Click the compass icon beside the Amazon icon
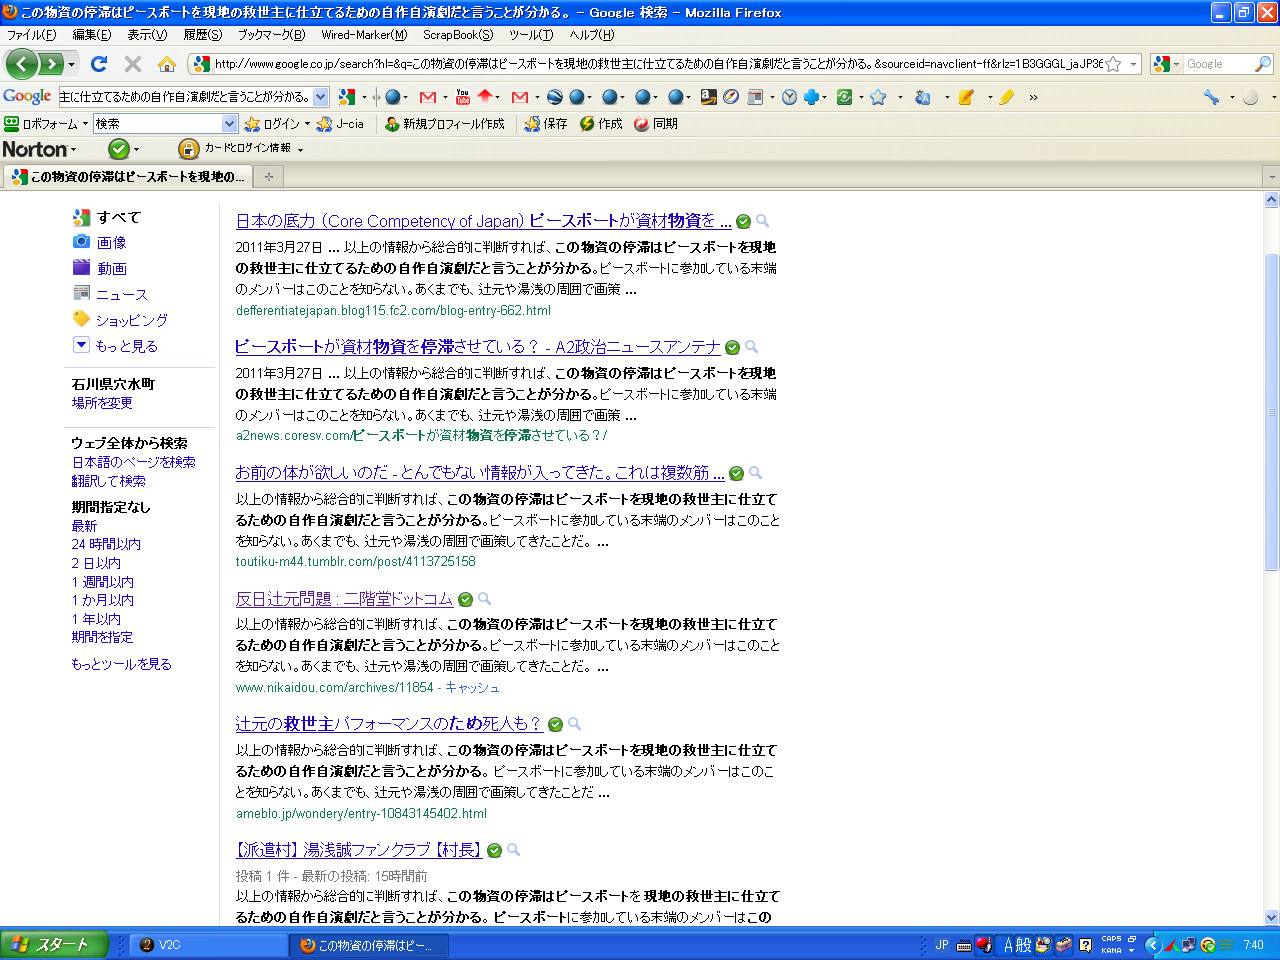Screen dimensions: 1280x960 [x=731, y=97]
